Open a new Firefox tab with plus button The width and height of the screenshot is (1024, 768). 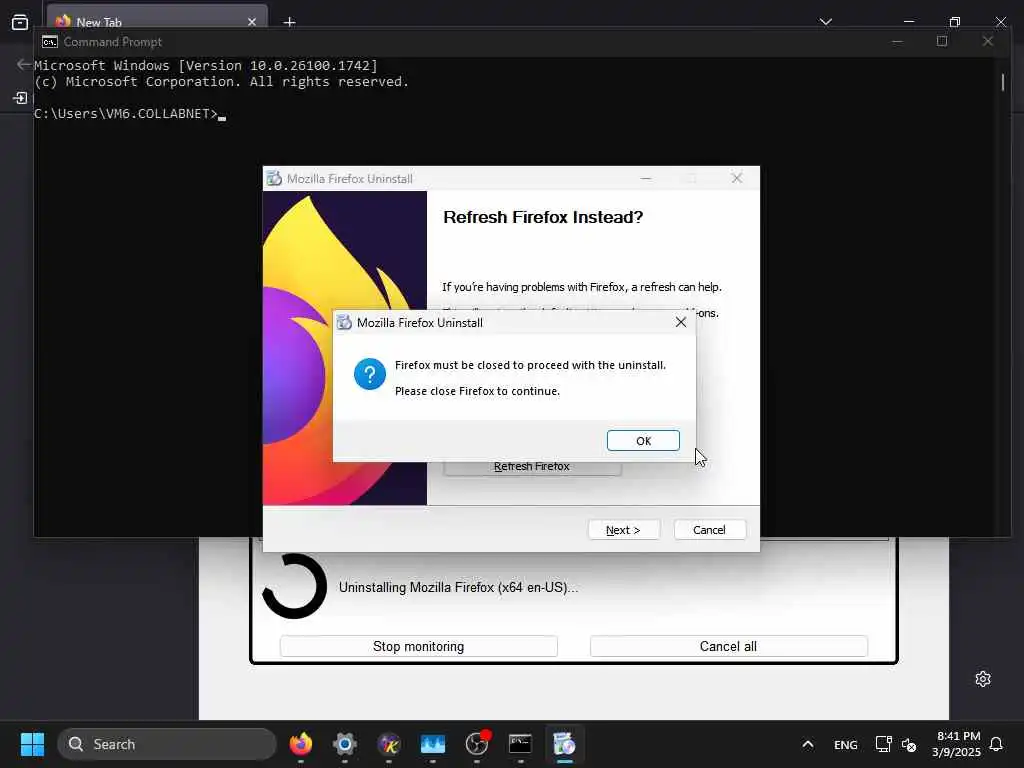(x=289, y=22)
